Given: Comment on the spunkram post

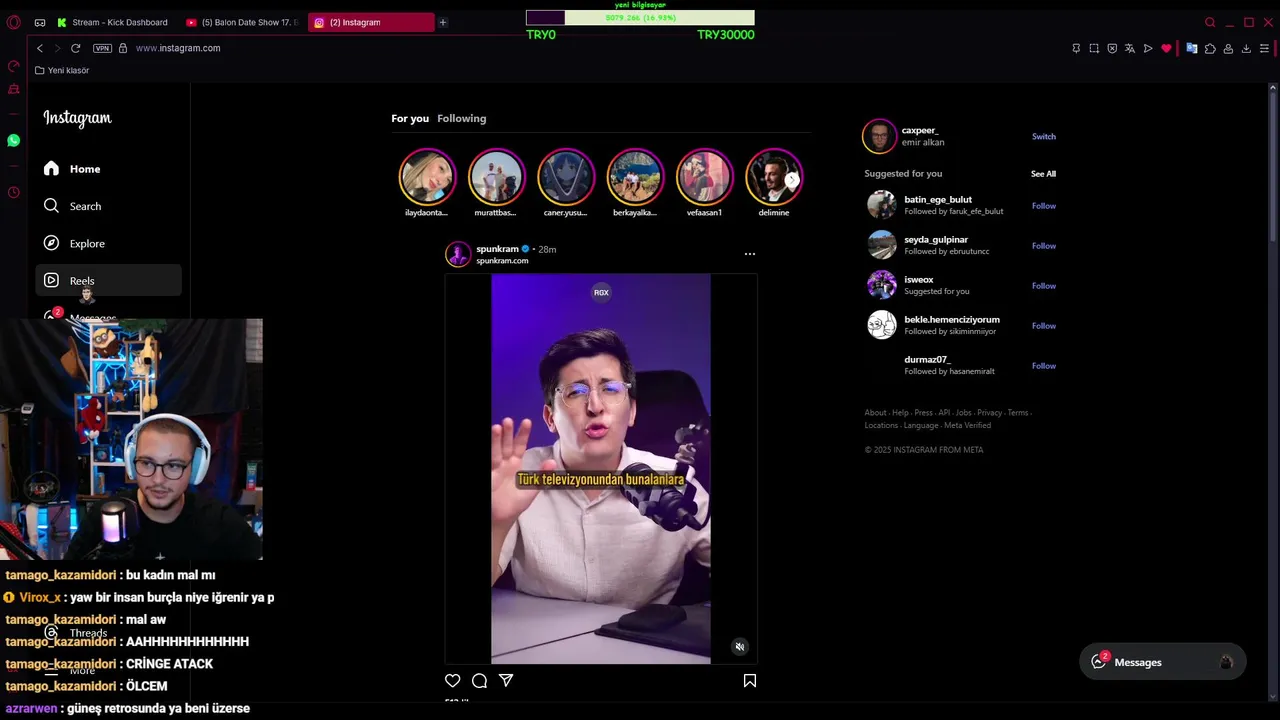Looking at the screenshot, I should pyautogui.click(x=479, y=681).
